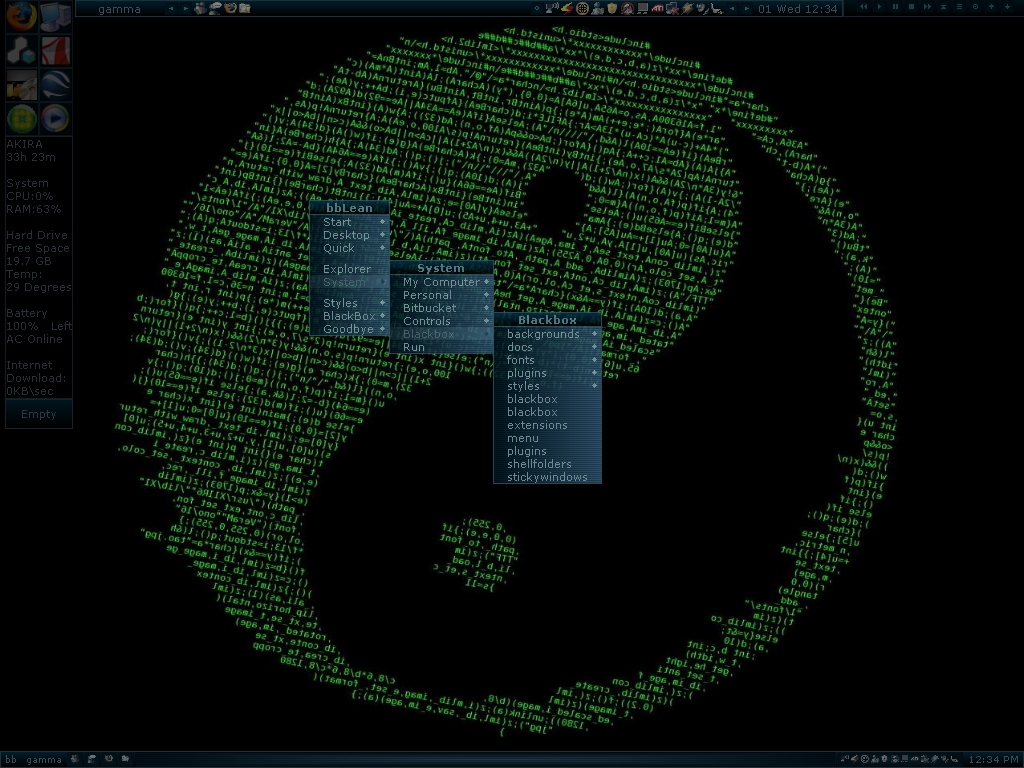Select Explorer in bbLean menu

tap(349, 269)
